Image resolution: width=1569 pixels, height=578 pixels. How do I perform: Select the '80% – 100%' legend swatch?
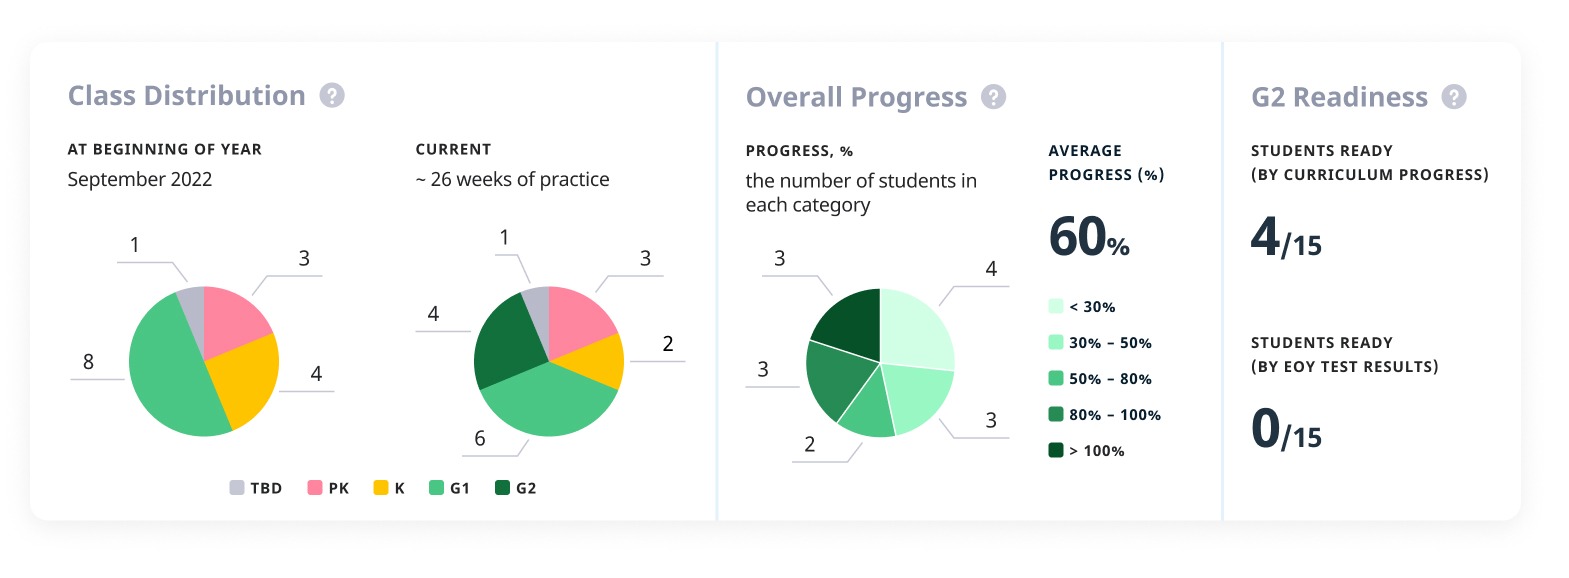1056,414
